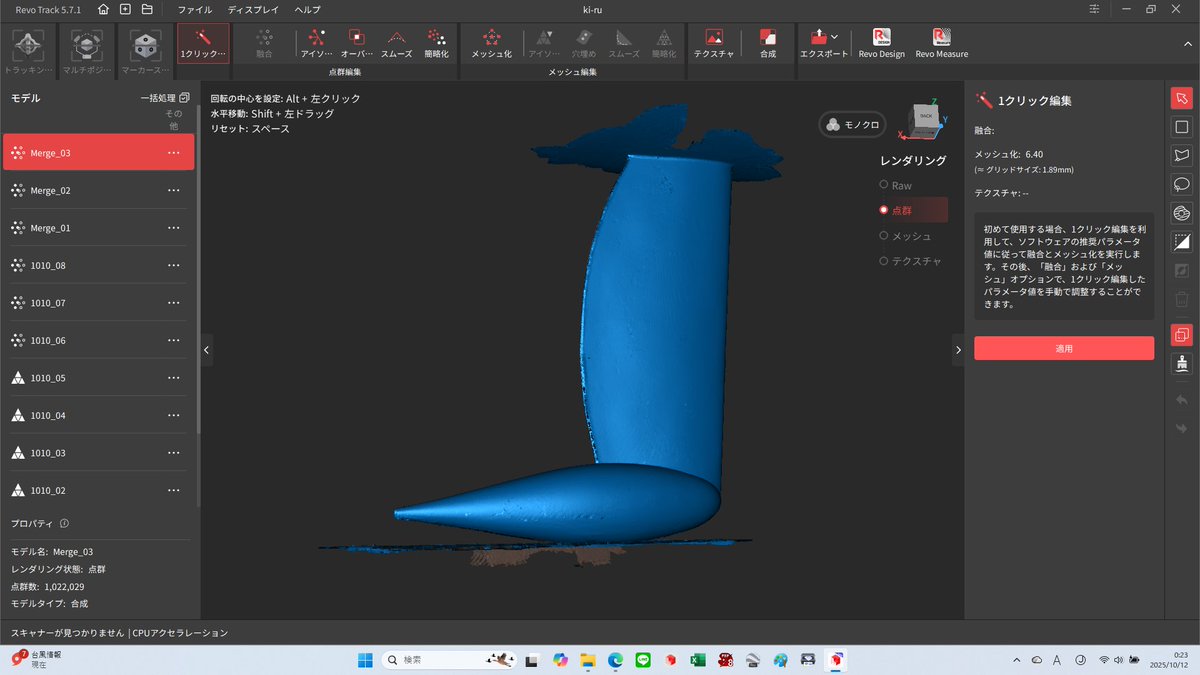Go to home via house icon
The image size is (1200, 675).
point(104,9)
